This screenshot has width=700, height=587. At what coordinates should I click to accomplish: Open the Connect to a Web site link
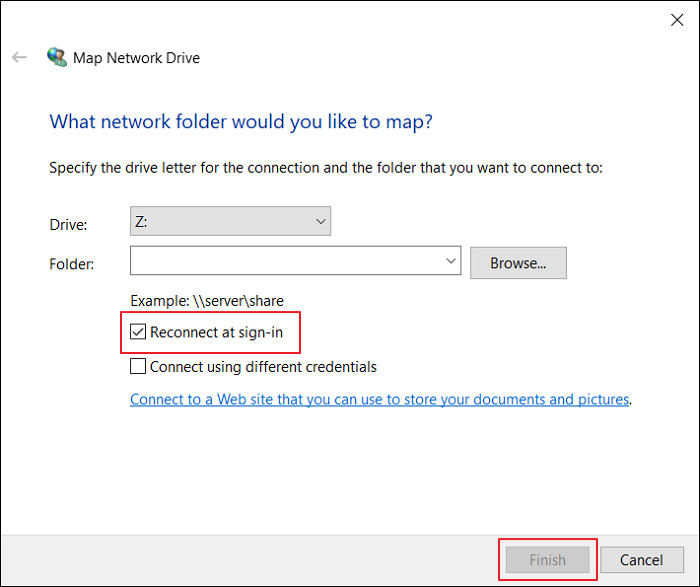(x=379, y=399)
